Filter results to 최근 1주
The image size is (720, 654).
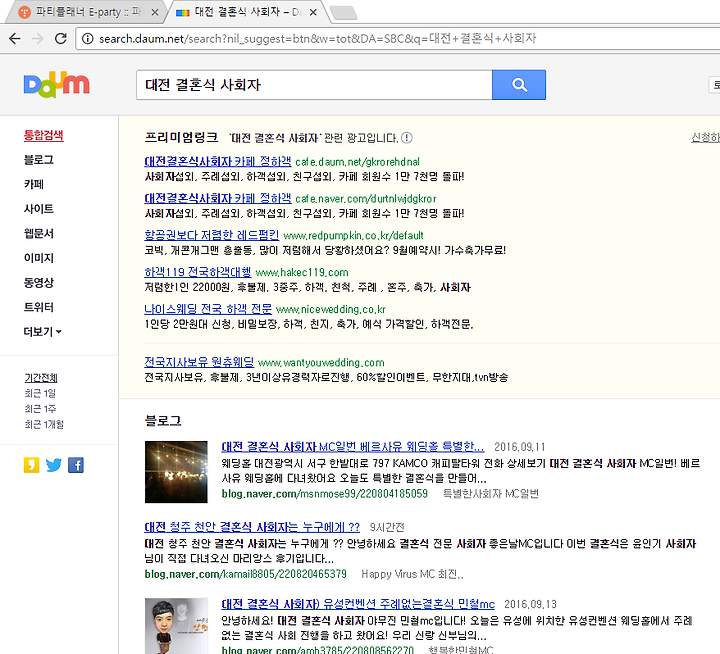(x=40, y=409)
